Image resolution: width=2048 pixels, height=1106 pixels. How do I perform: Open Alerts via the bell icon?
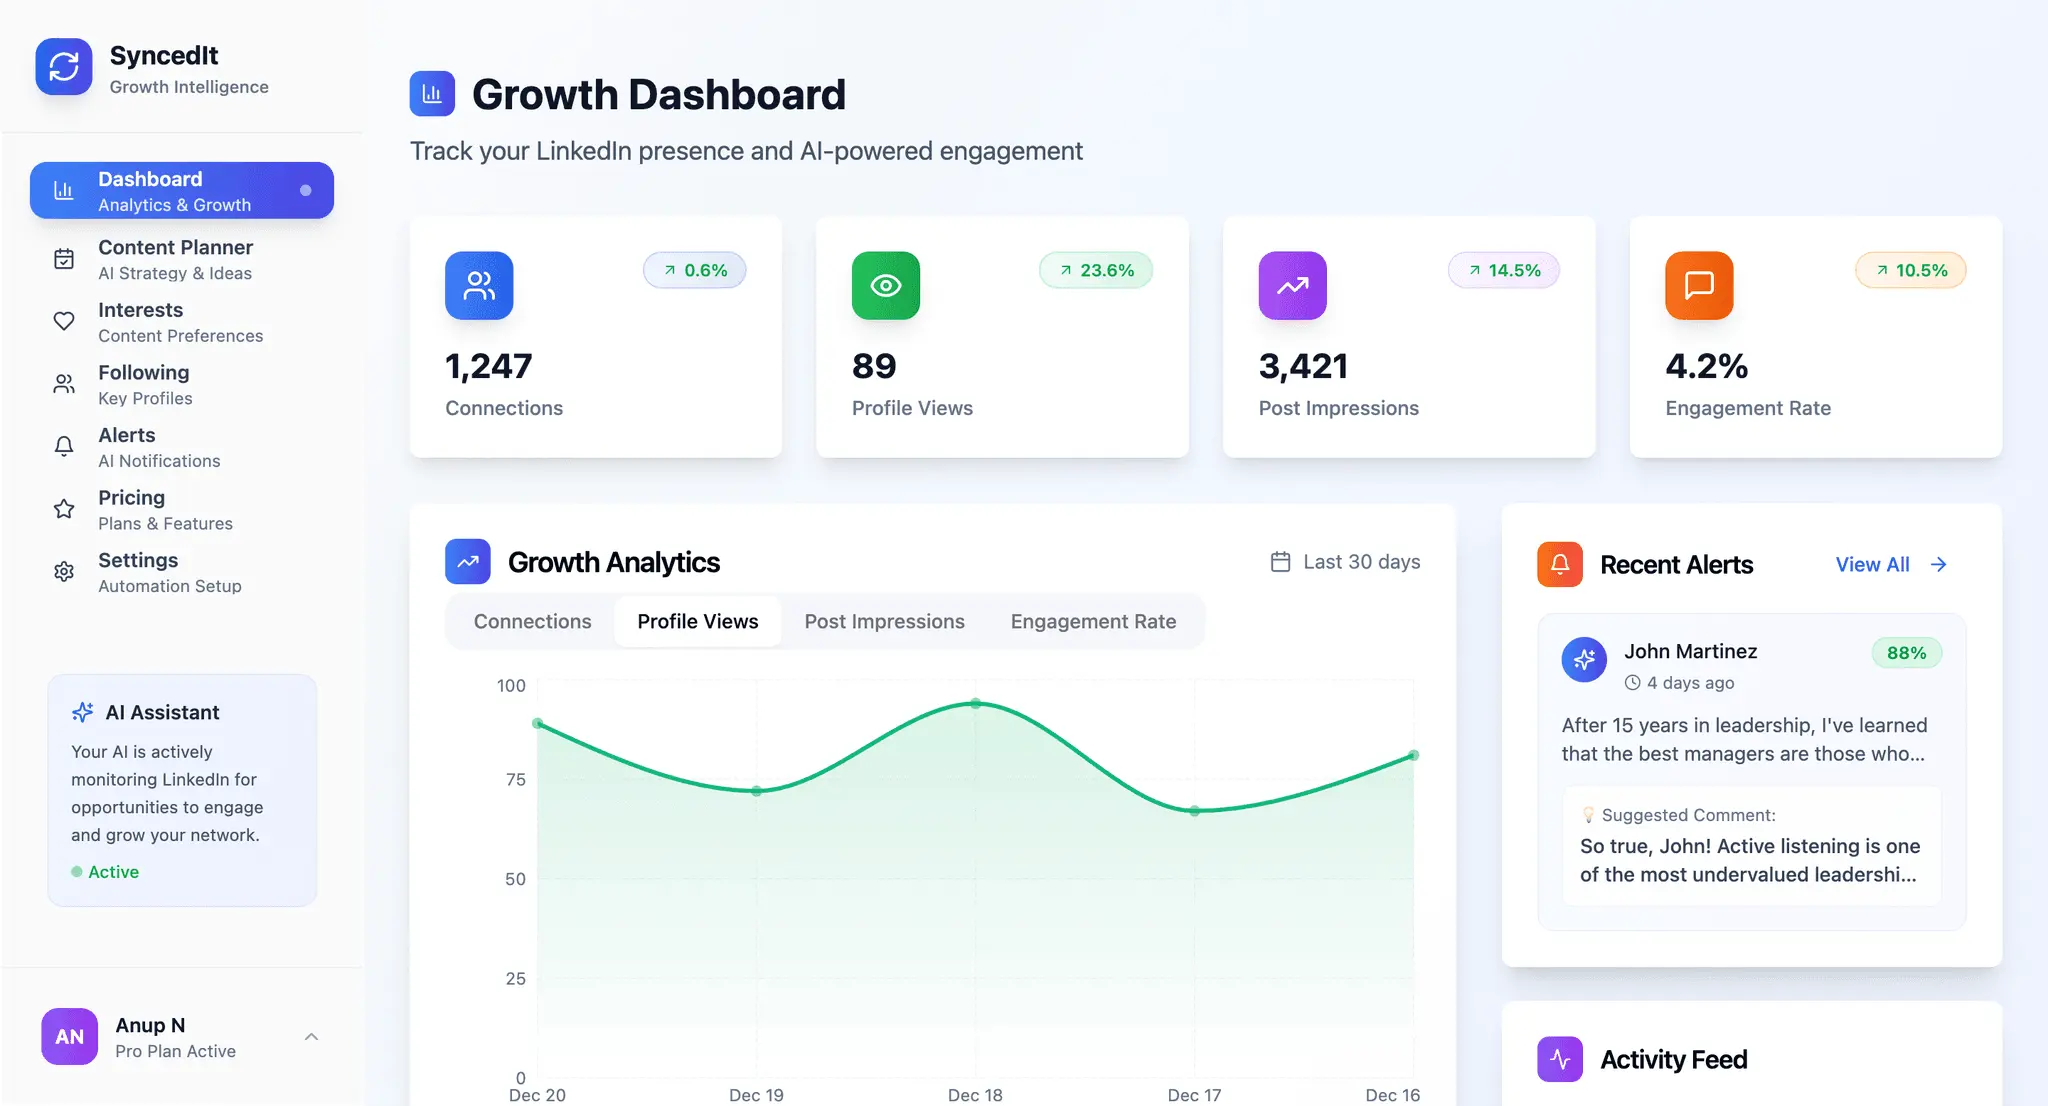pyautogui.click(x=64, y=446)
